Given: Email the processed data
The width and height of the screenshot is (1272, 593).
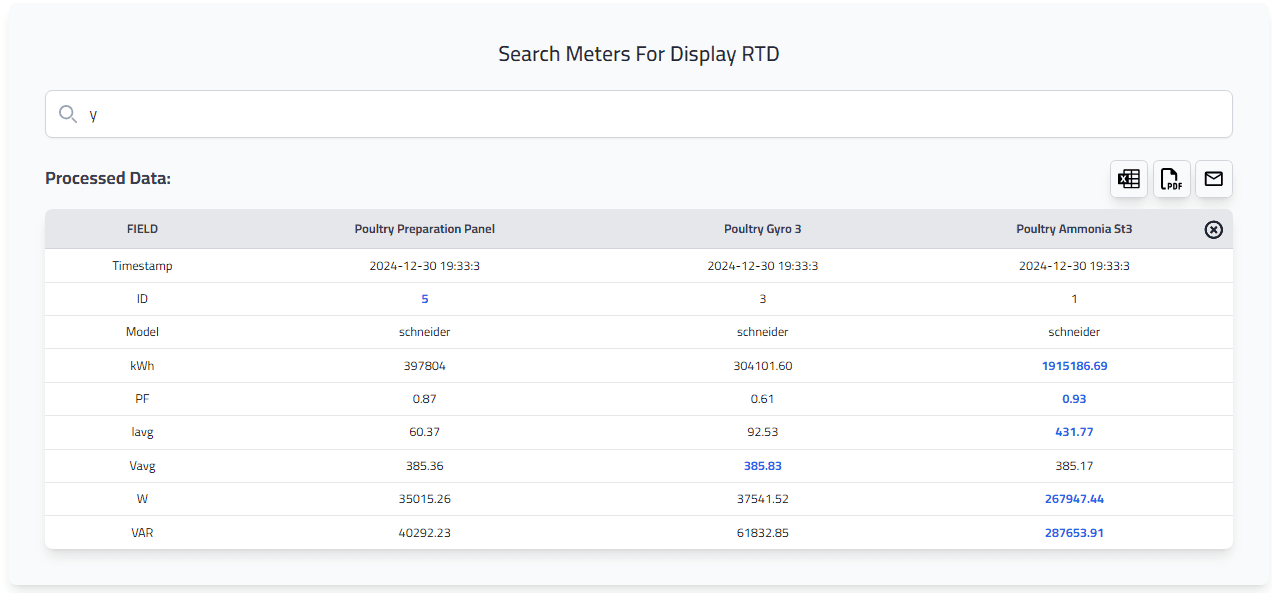Looking at the screenshot, I should 1214,179.
